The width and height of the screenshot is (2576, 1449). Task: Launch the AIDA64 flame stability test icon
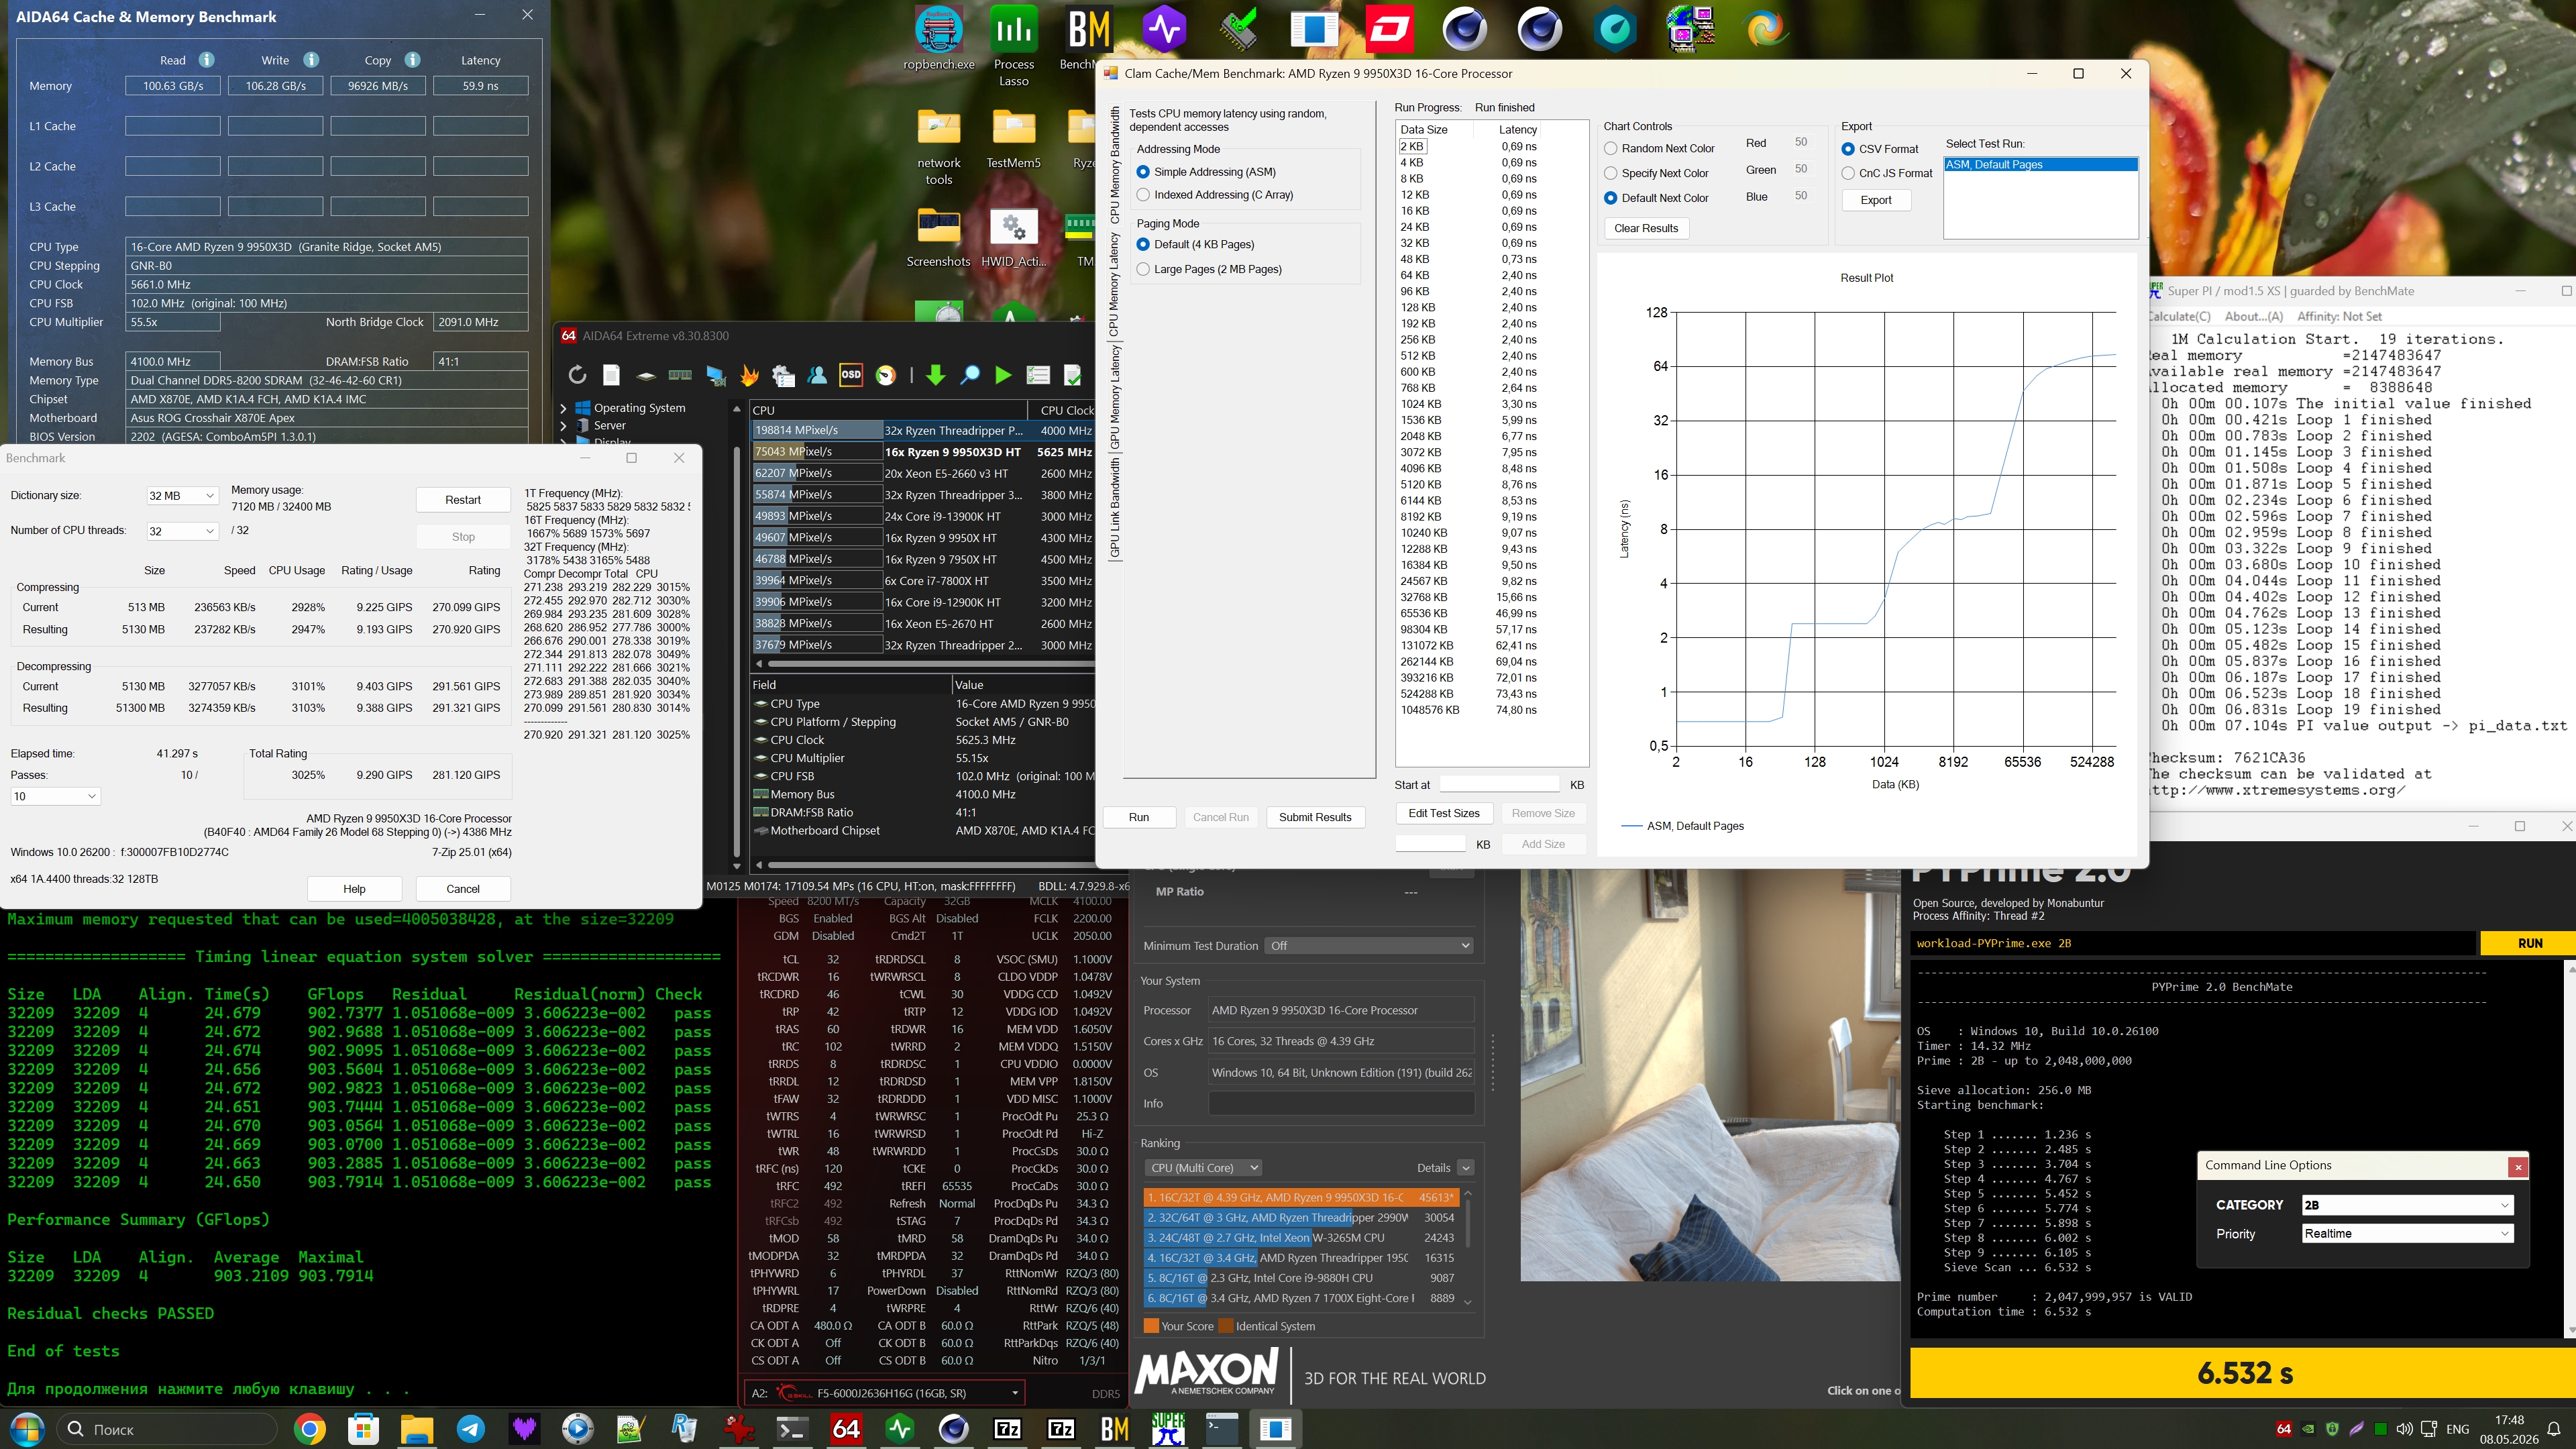coord(749,375)
